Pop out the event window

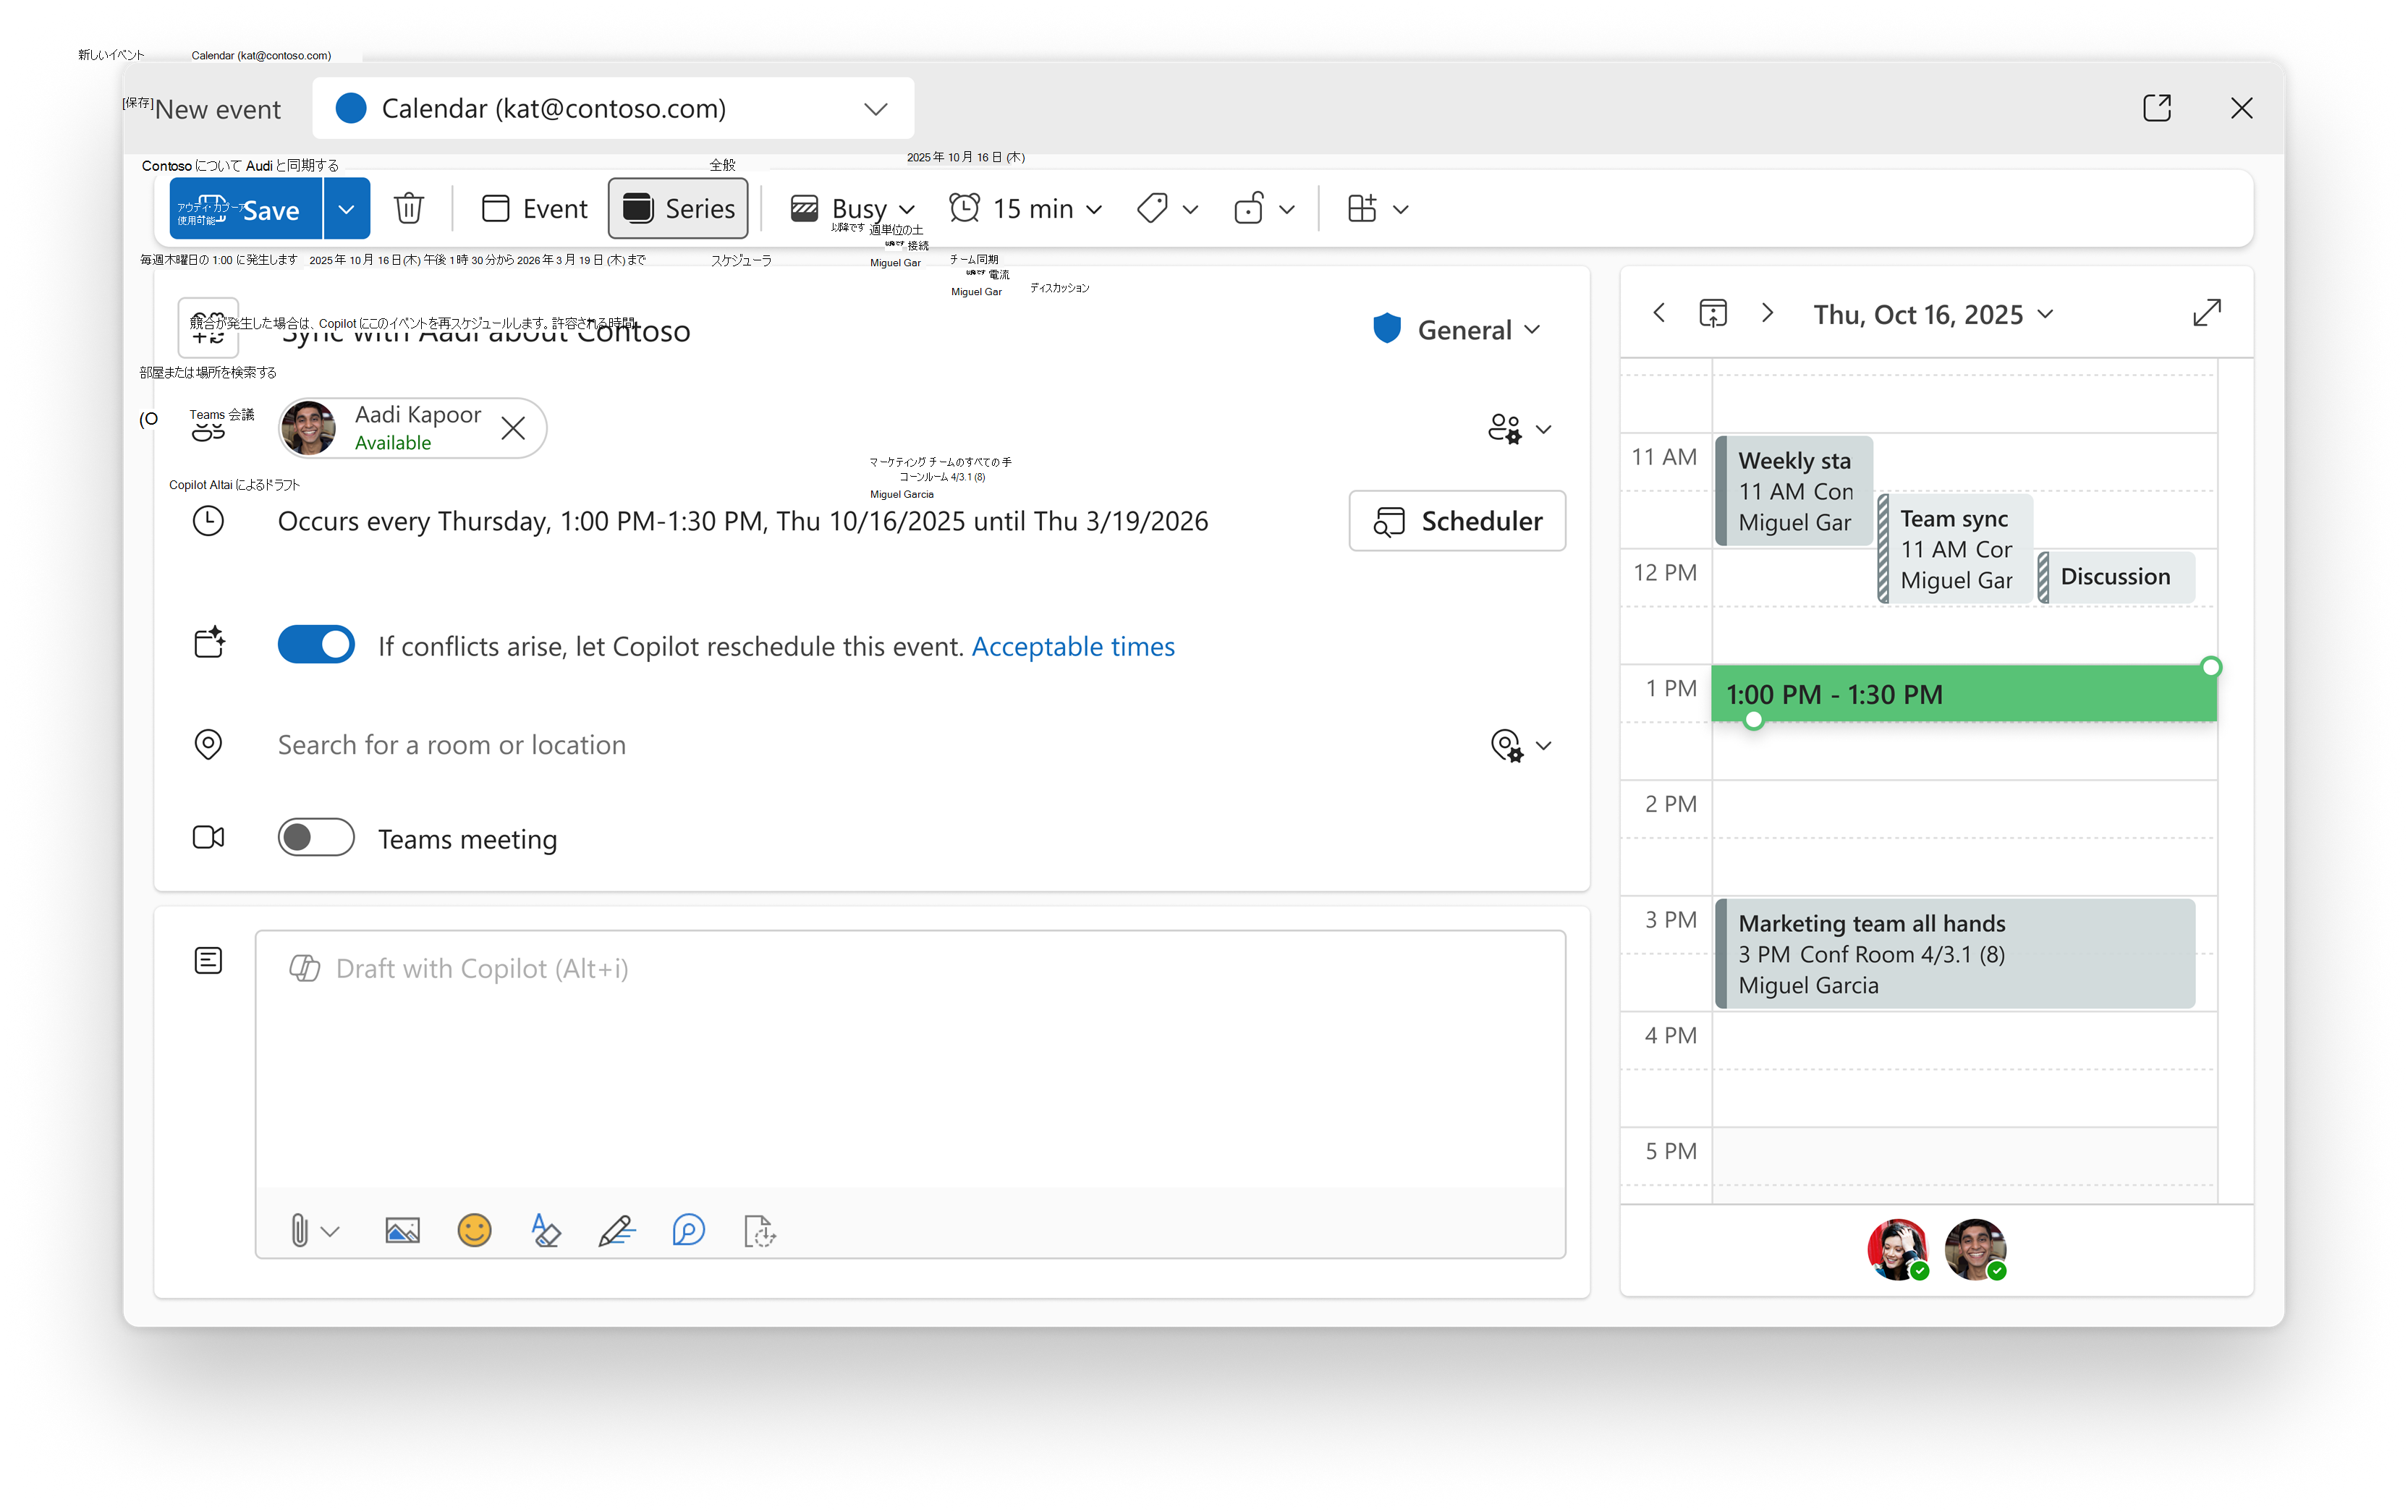(2157, 108)
